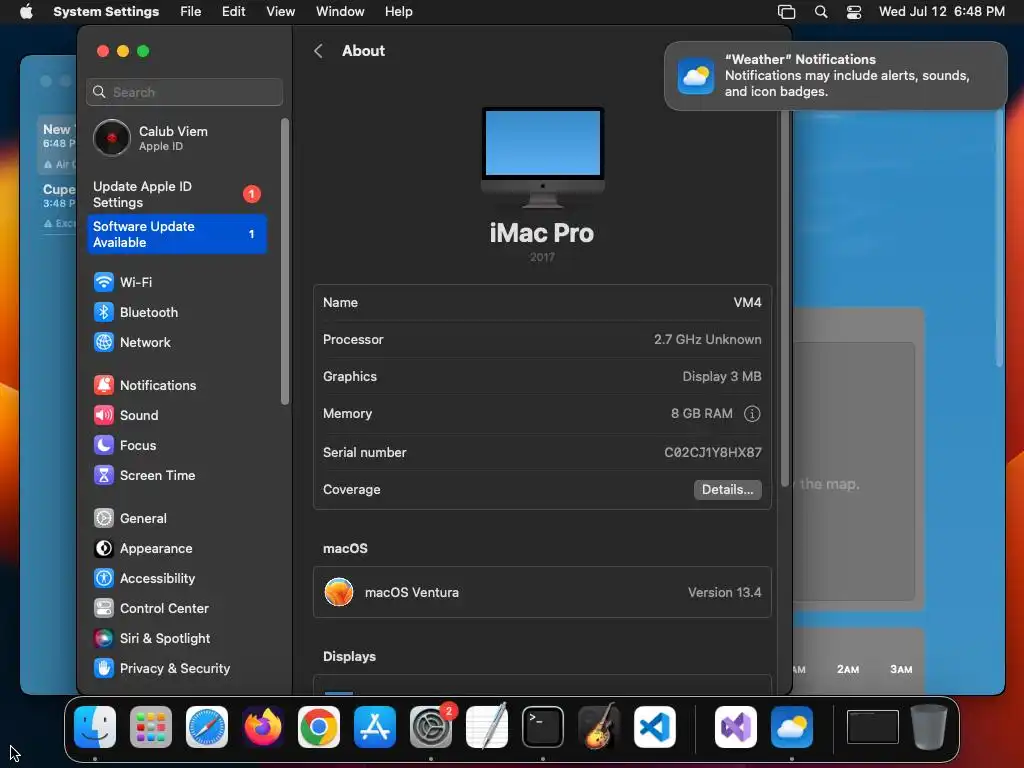Image resolution: width=1024 pixels, height=768 pixels.
Task: Open Bluetooth settings in sidebar
Action: pos(176,312)
